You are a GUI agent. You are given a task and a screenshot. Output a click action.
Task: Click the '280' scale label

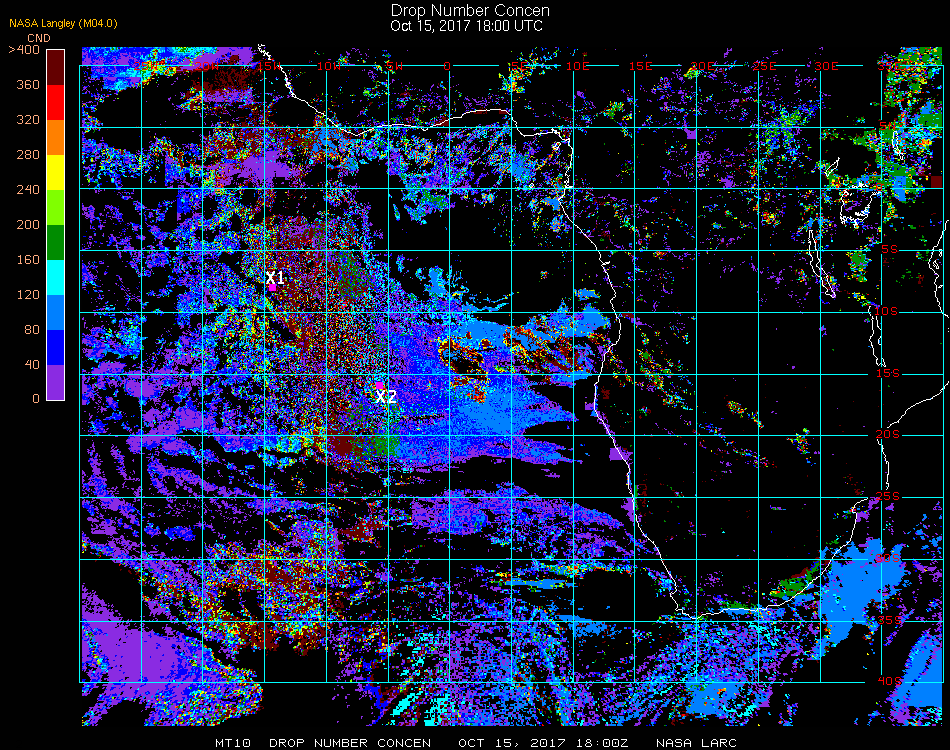[28, 154]
